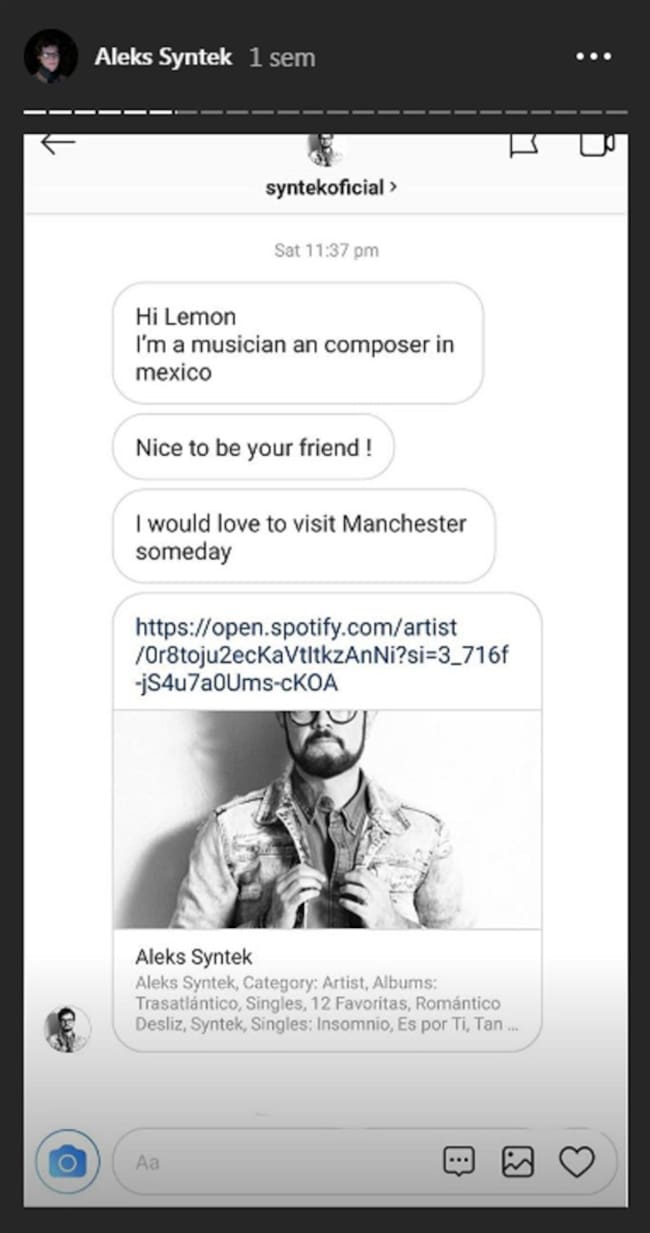Click the "Nice to be your friend !" message
This screenshot has width=650, height=1233.
pos(253,447)
